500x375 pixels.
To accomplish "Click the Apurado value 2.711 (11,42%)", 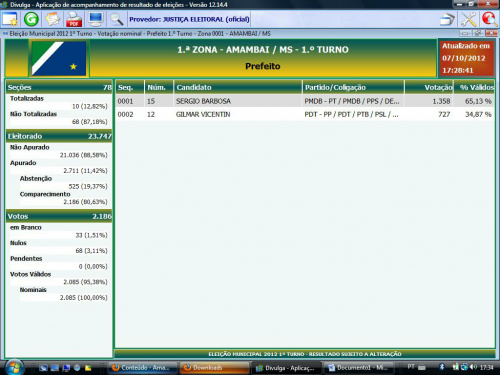I will 85,171.
